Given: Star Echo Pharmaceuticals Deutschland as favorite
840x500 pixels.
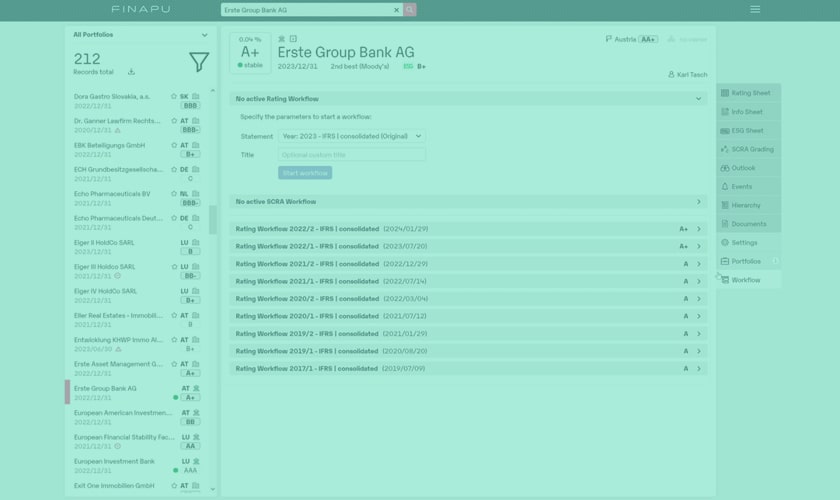Looking at the screenshot, I should [174, 218].
